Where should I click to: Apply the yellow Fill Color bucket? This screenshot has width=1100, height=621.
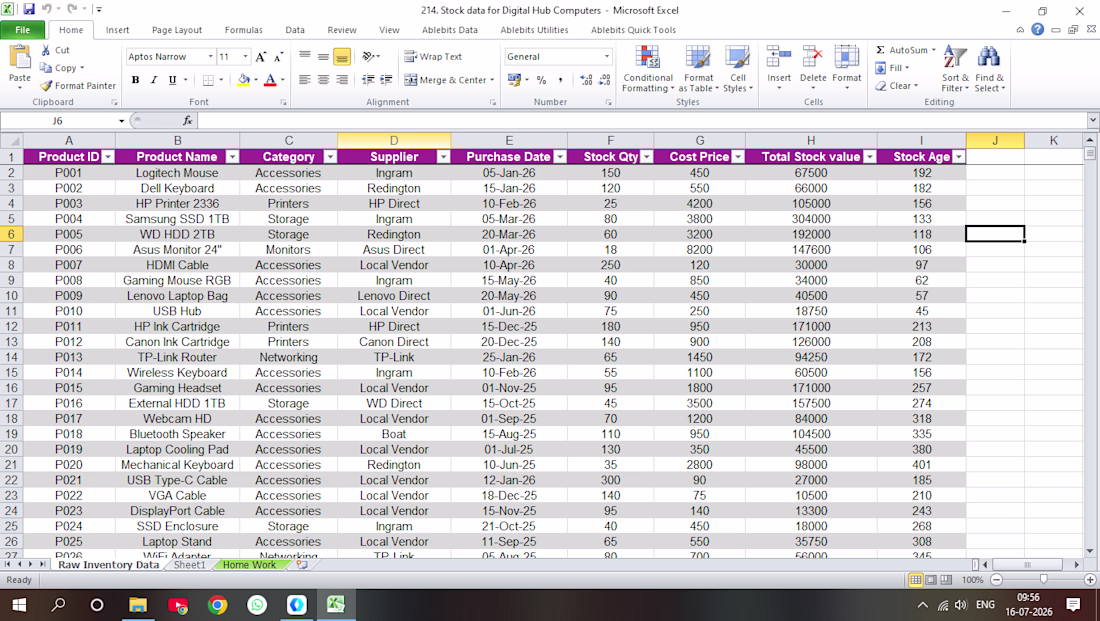[x=243, y=80]
